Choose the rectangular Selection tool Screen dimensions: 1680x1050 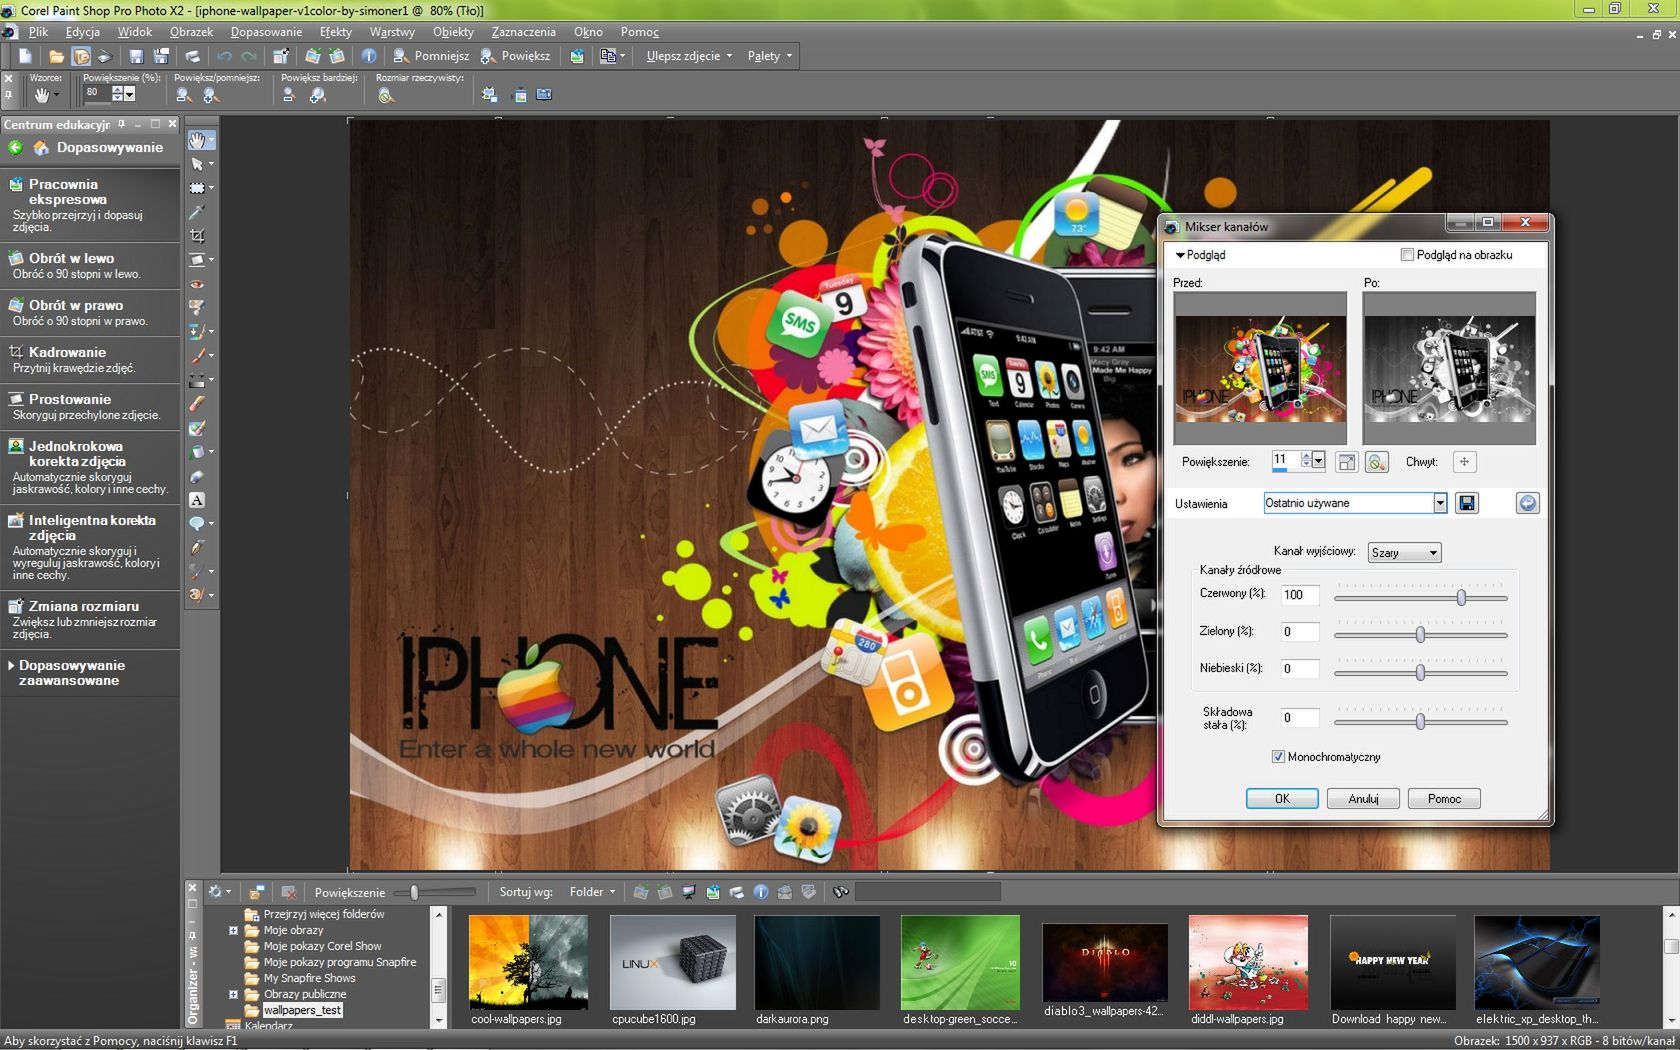197,188
